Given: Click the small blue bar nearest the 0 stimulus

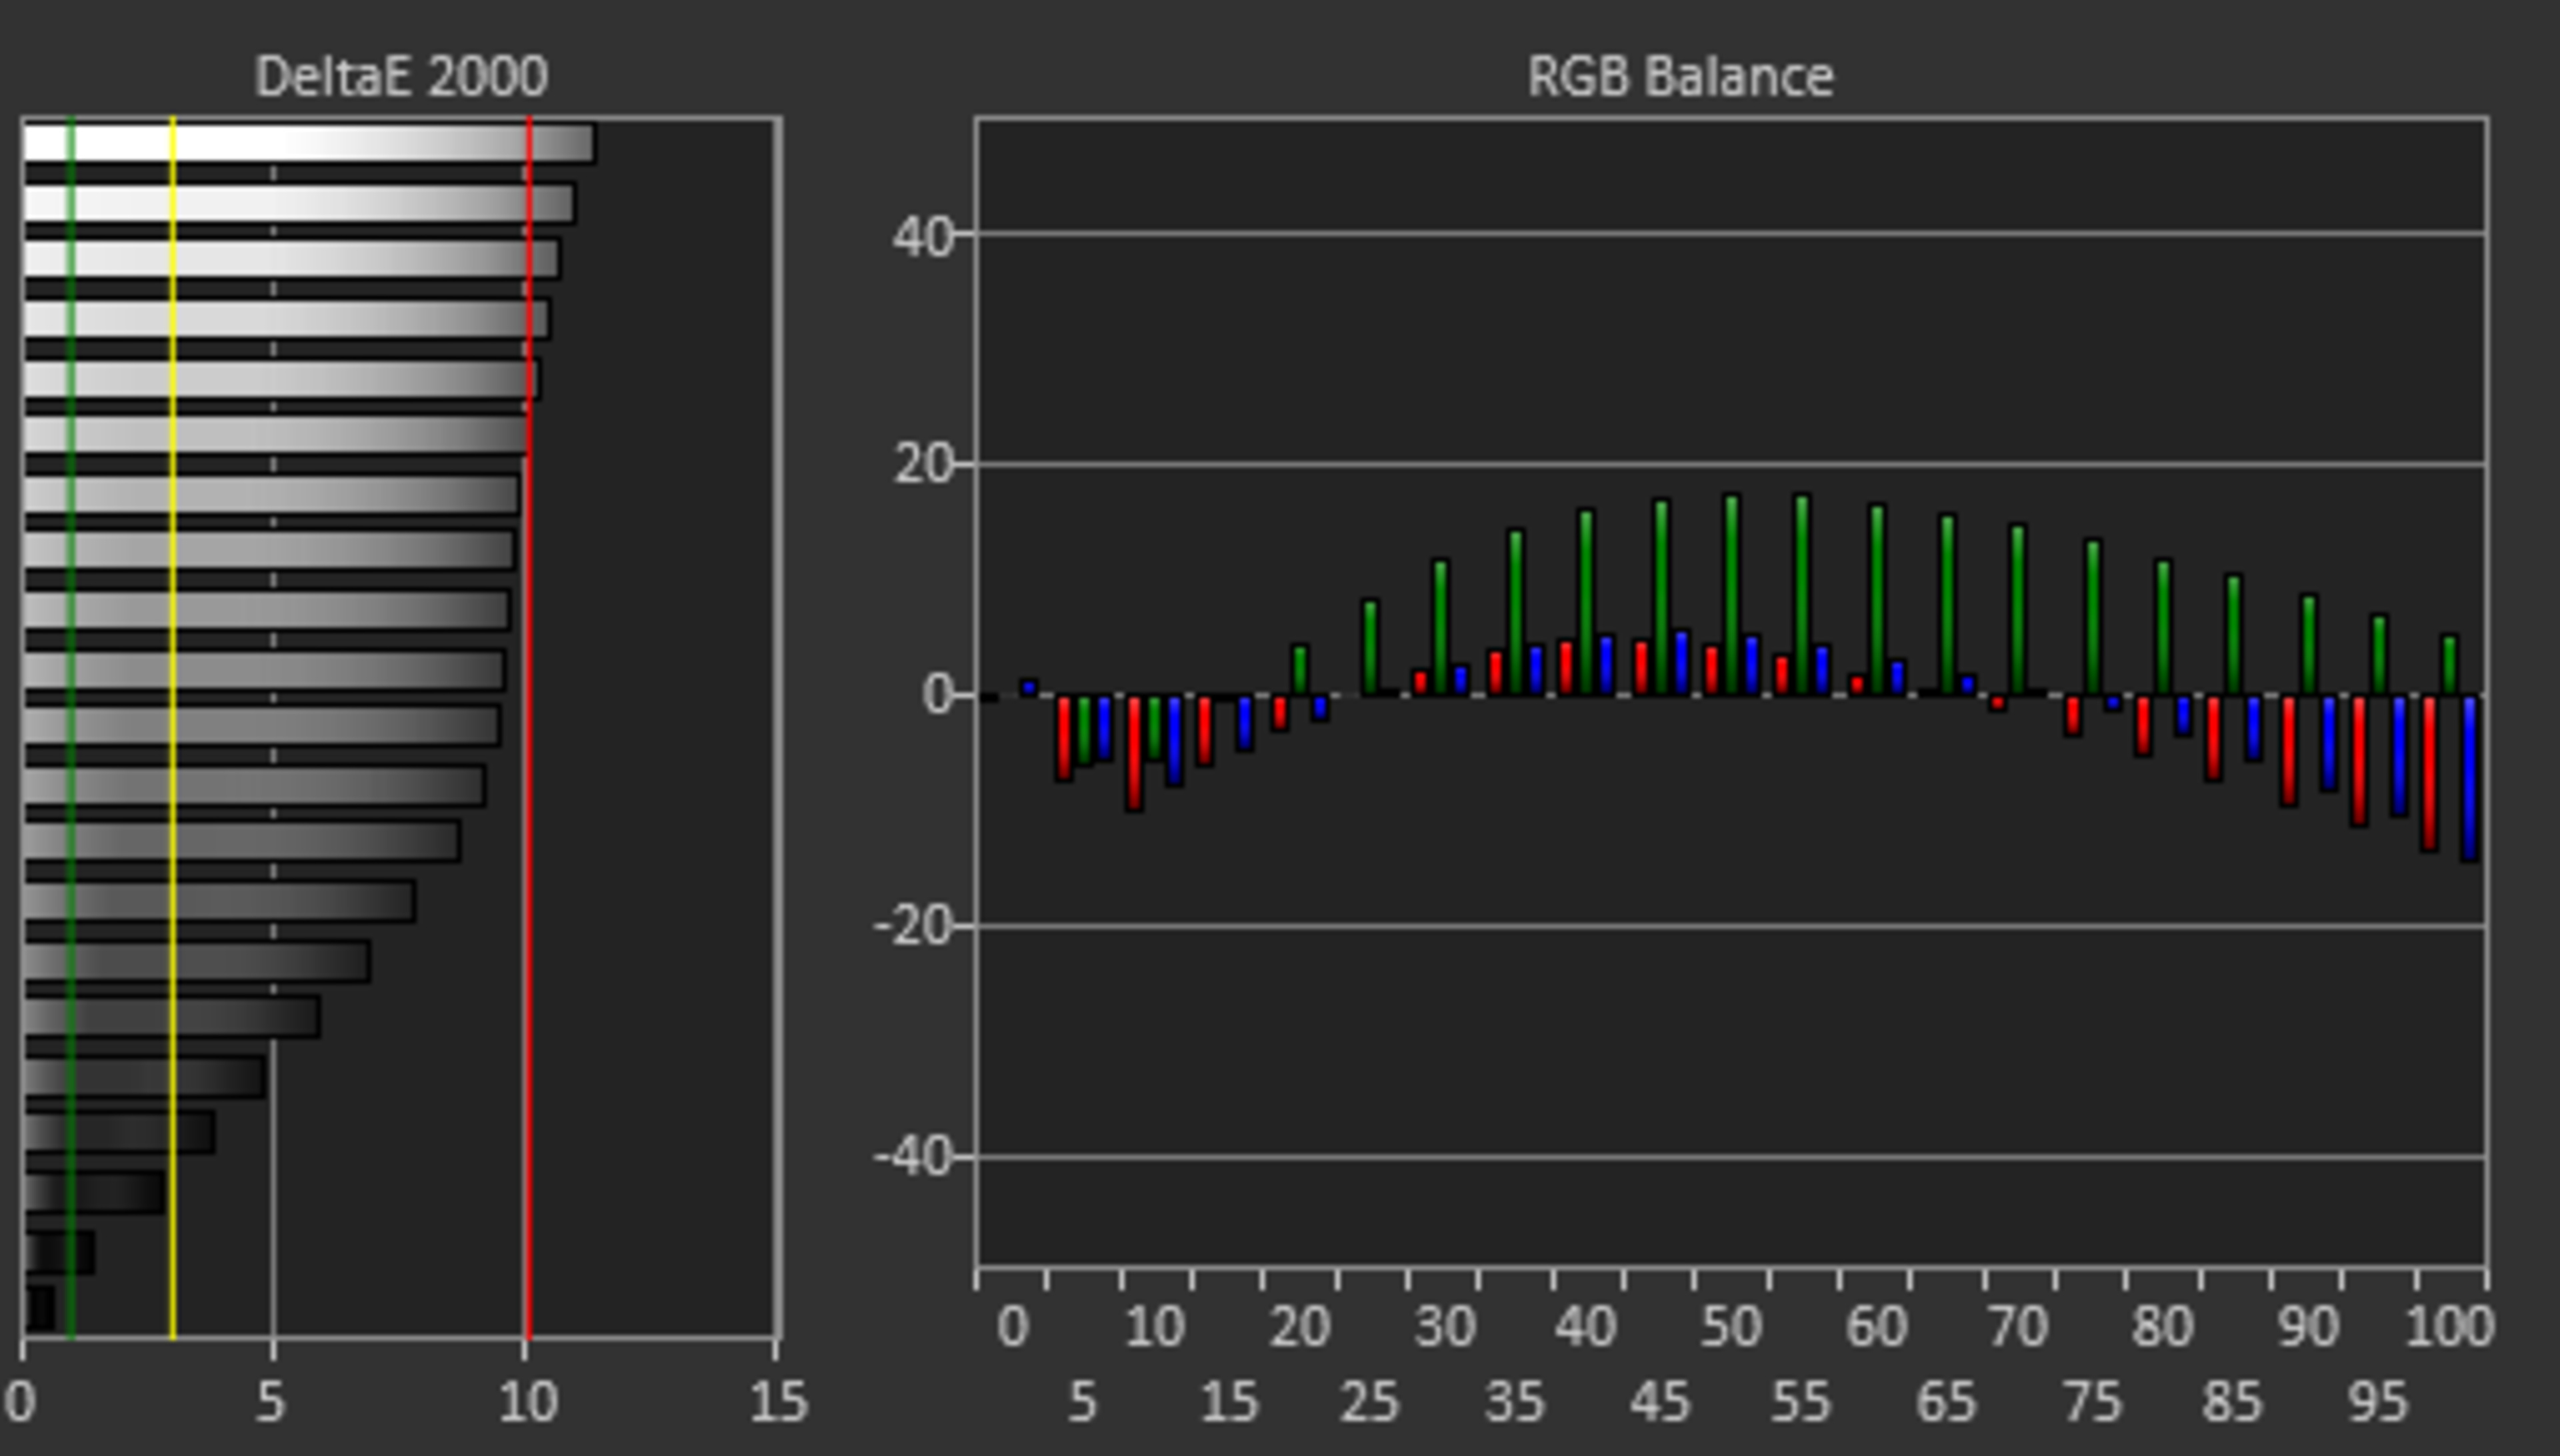Looking at the screenshot, I should [1028, 687].
